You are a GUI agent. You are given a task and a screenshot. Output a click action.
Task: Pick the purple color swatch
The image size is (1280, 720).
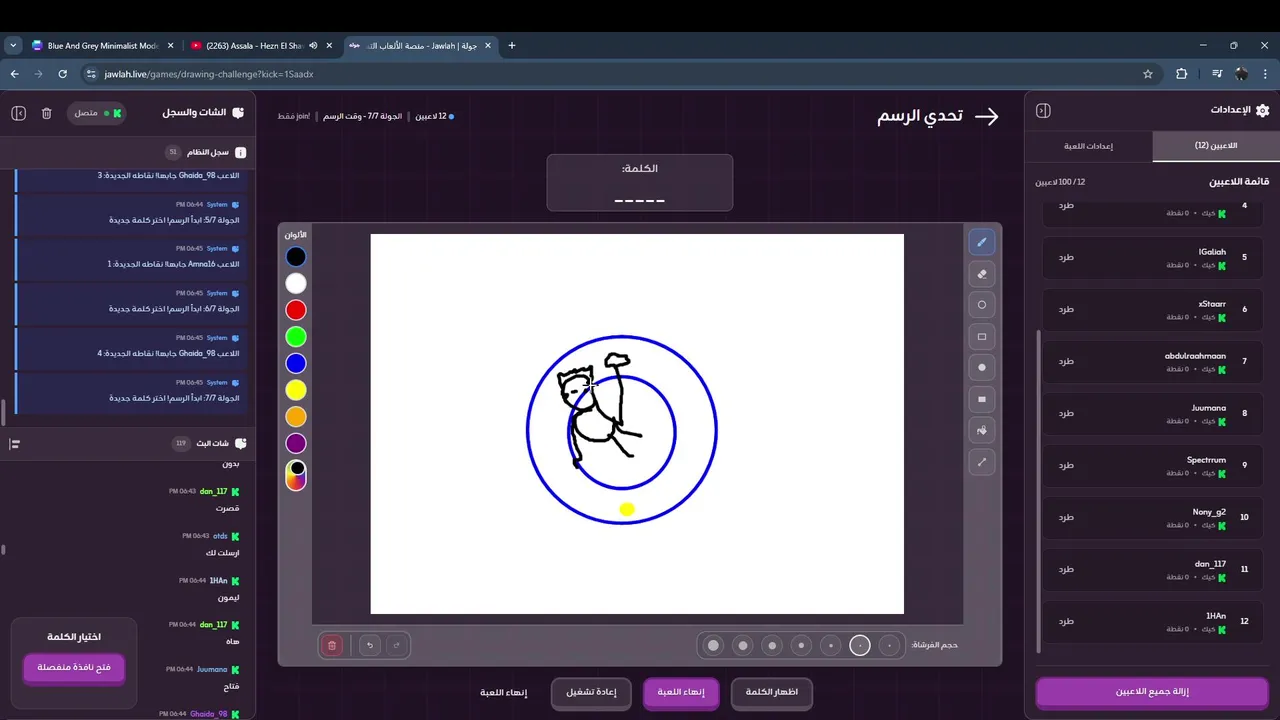[296, 443]
